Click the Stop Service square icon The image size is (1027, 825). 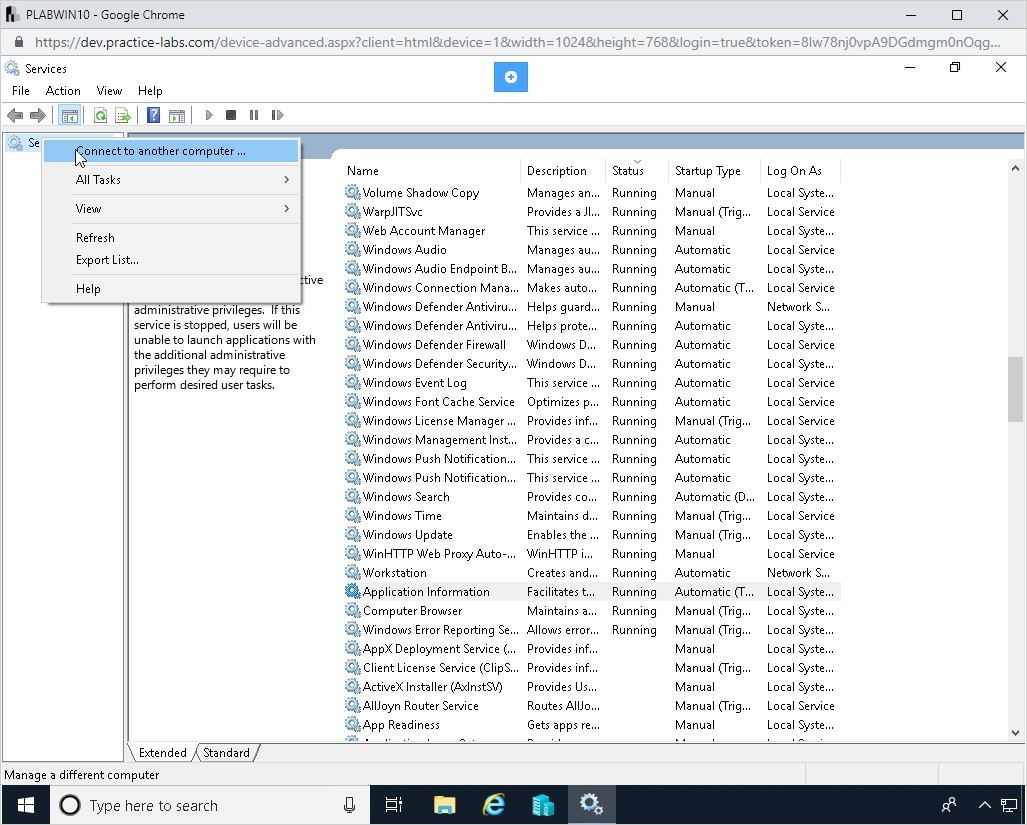click(231, 115)
